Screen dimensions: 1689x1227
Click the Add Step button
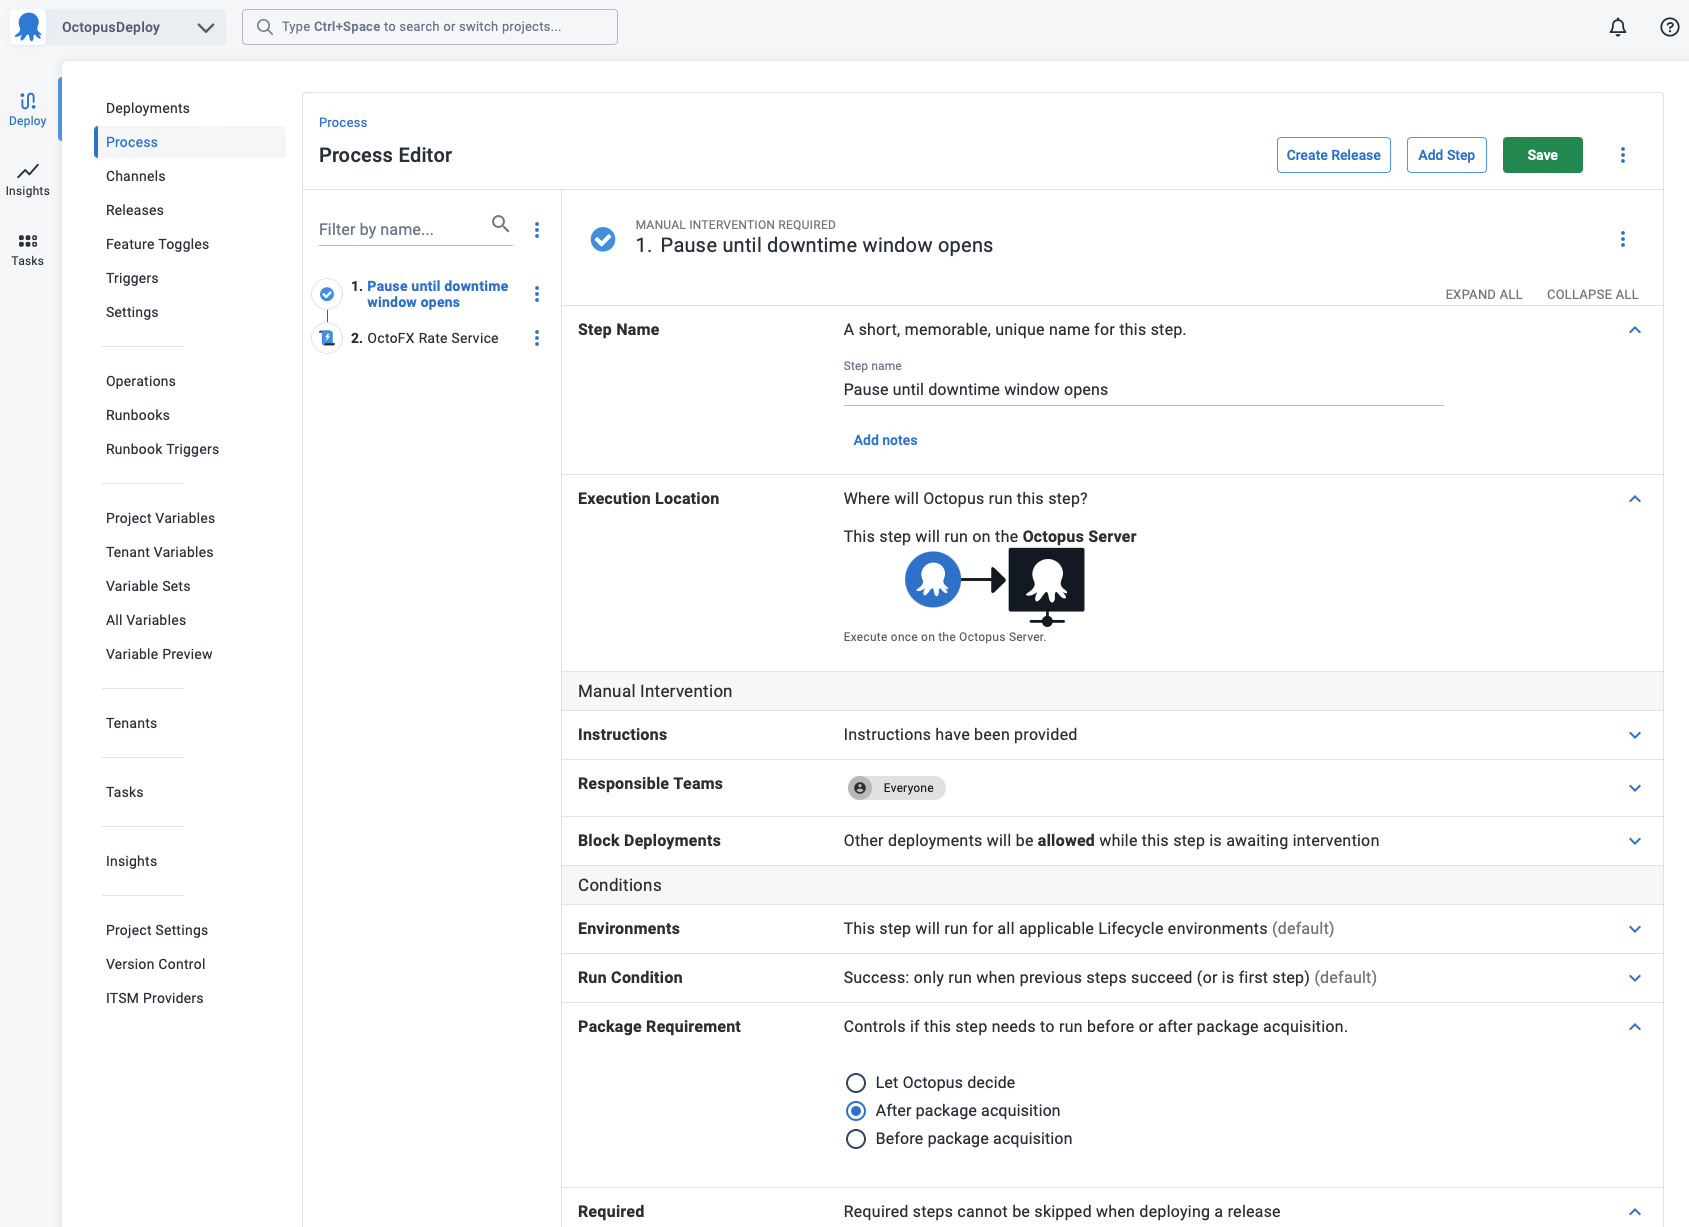1447,155
